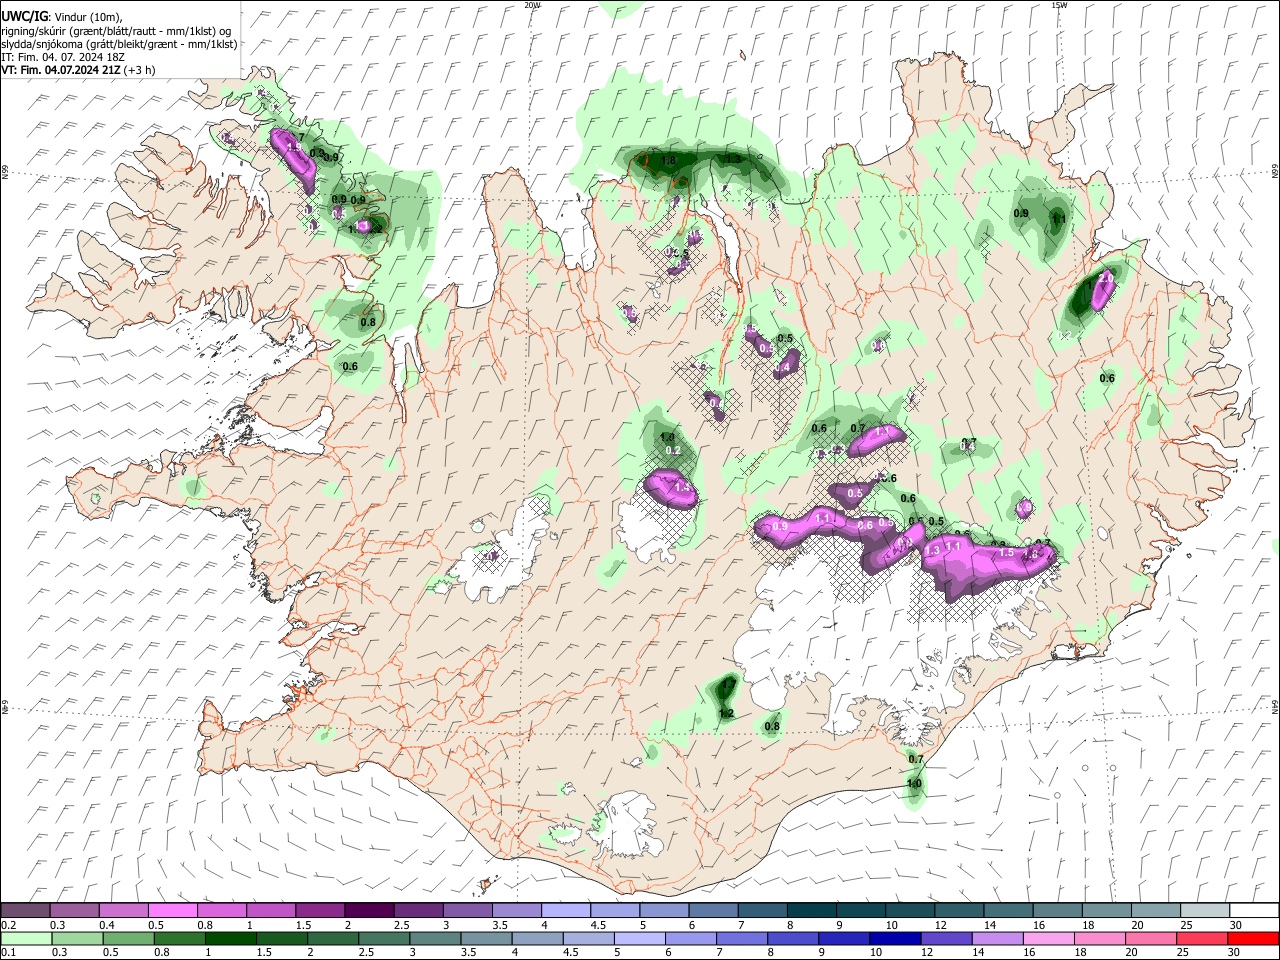
Task: Pick the white 30 swatch in upper legend row
Action: point(1255,911)
